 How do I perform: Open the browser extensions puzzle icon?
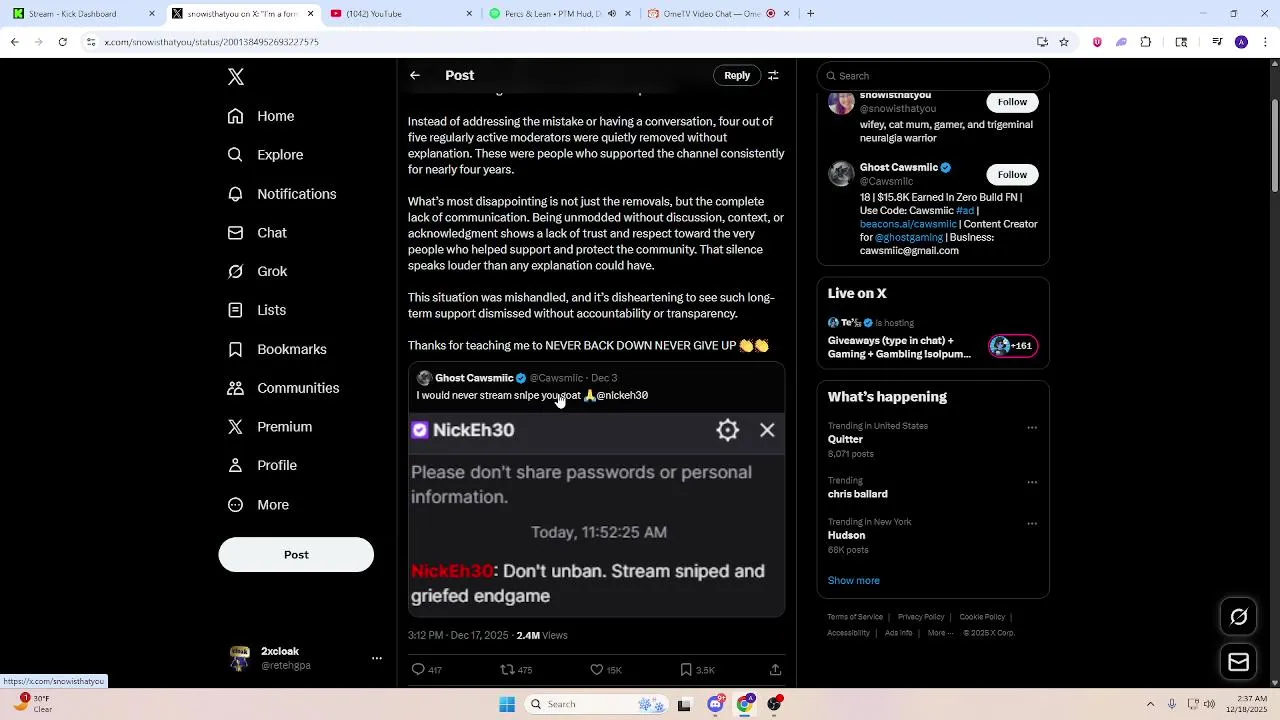[x=1146, y=42]
